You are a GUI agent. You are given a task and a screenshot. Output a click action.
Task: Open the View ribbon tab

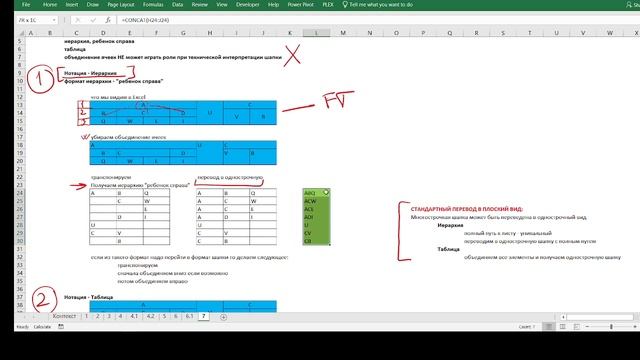pos(222,4)
